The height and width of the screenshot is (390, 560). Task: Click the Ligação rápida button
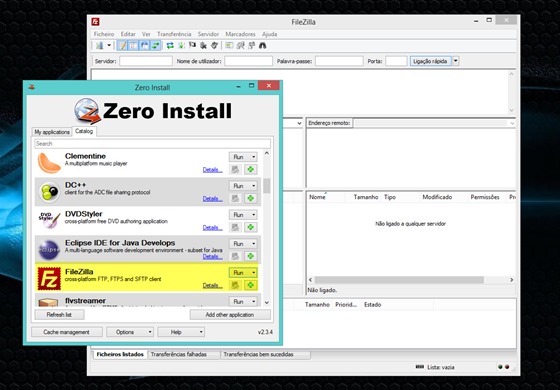coord(430,61)
